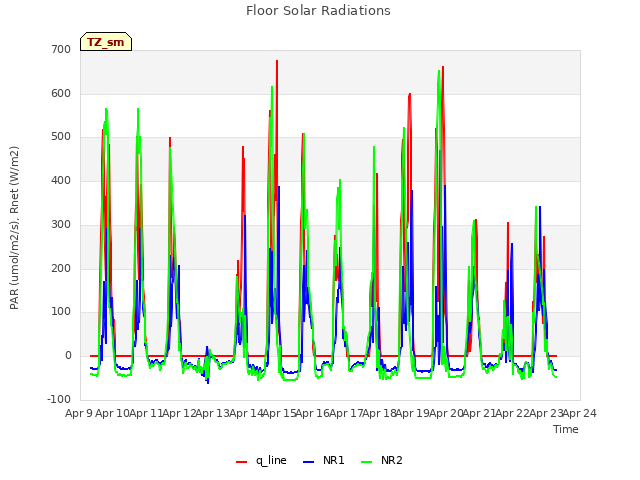
Task: Select the q_line legend label
Action: pos(271,460)
